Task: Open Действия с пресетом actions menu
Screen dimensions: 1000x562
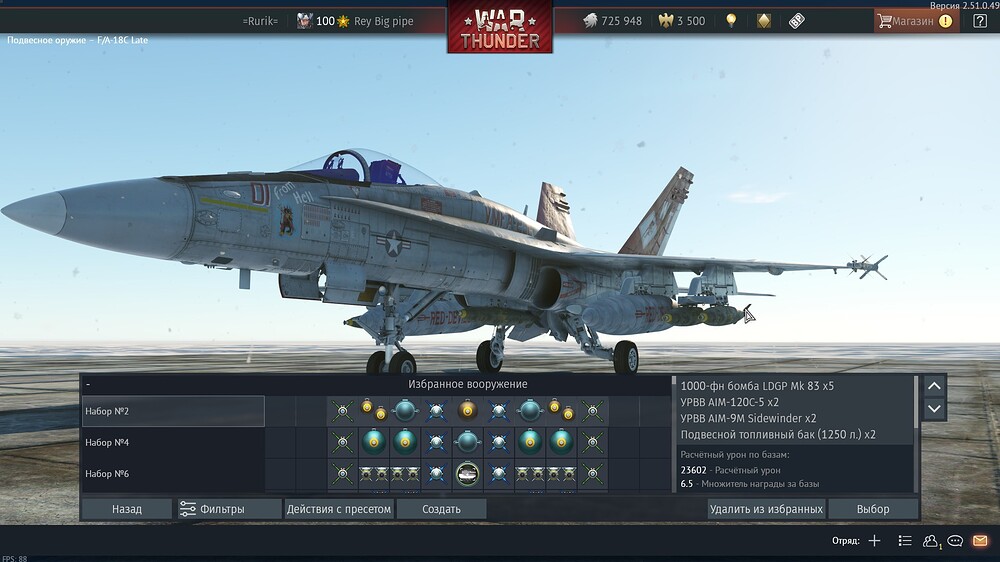Action: click(x=338, y=509)
